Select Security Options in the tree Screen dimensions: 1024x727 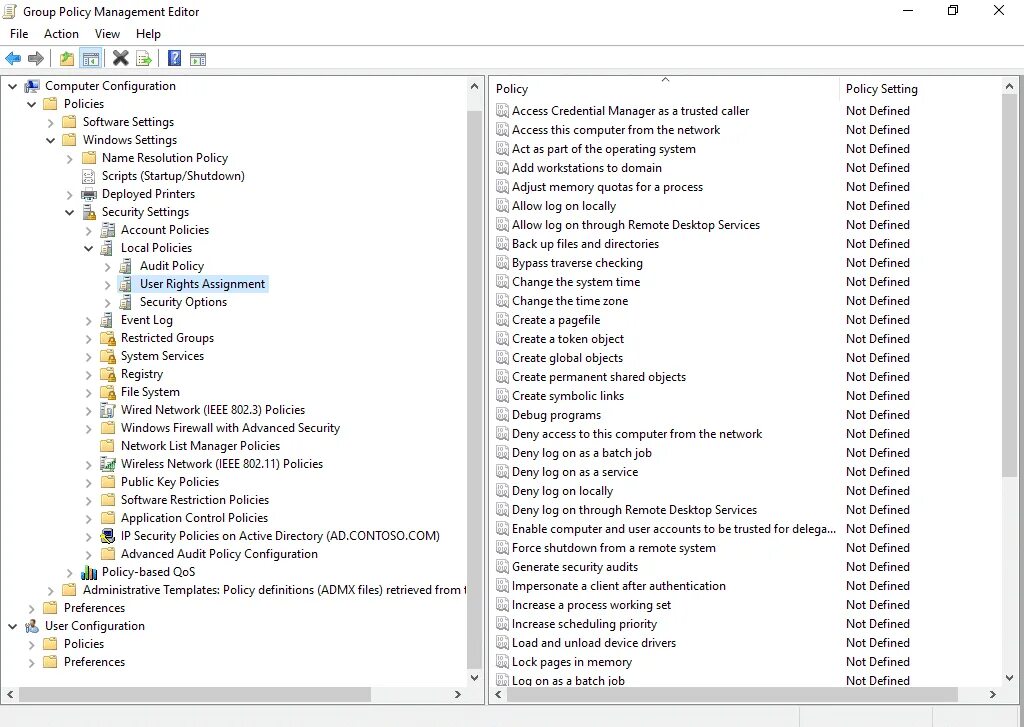click(184, 302)
